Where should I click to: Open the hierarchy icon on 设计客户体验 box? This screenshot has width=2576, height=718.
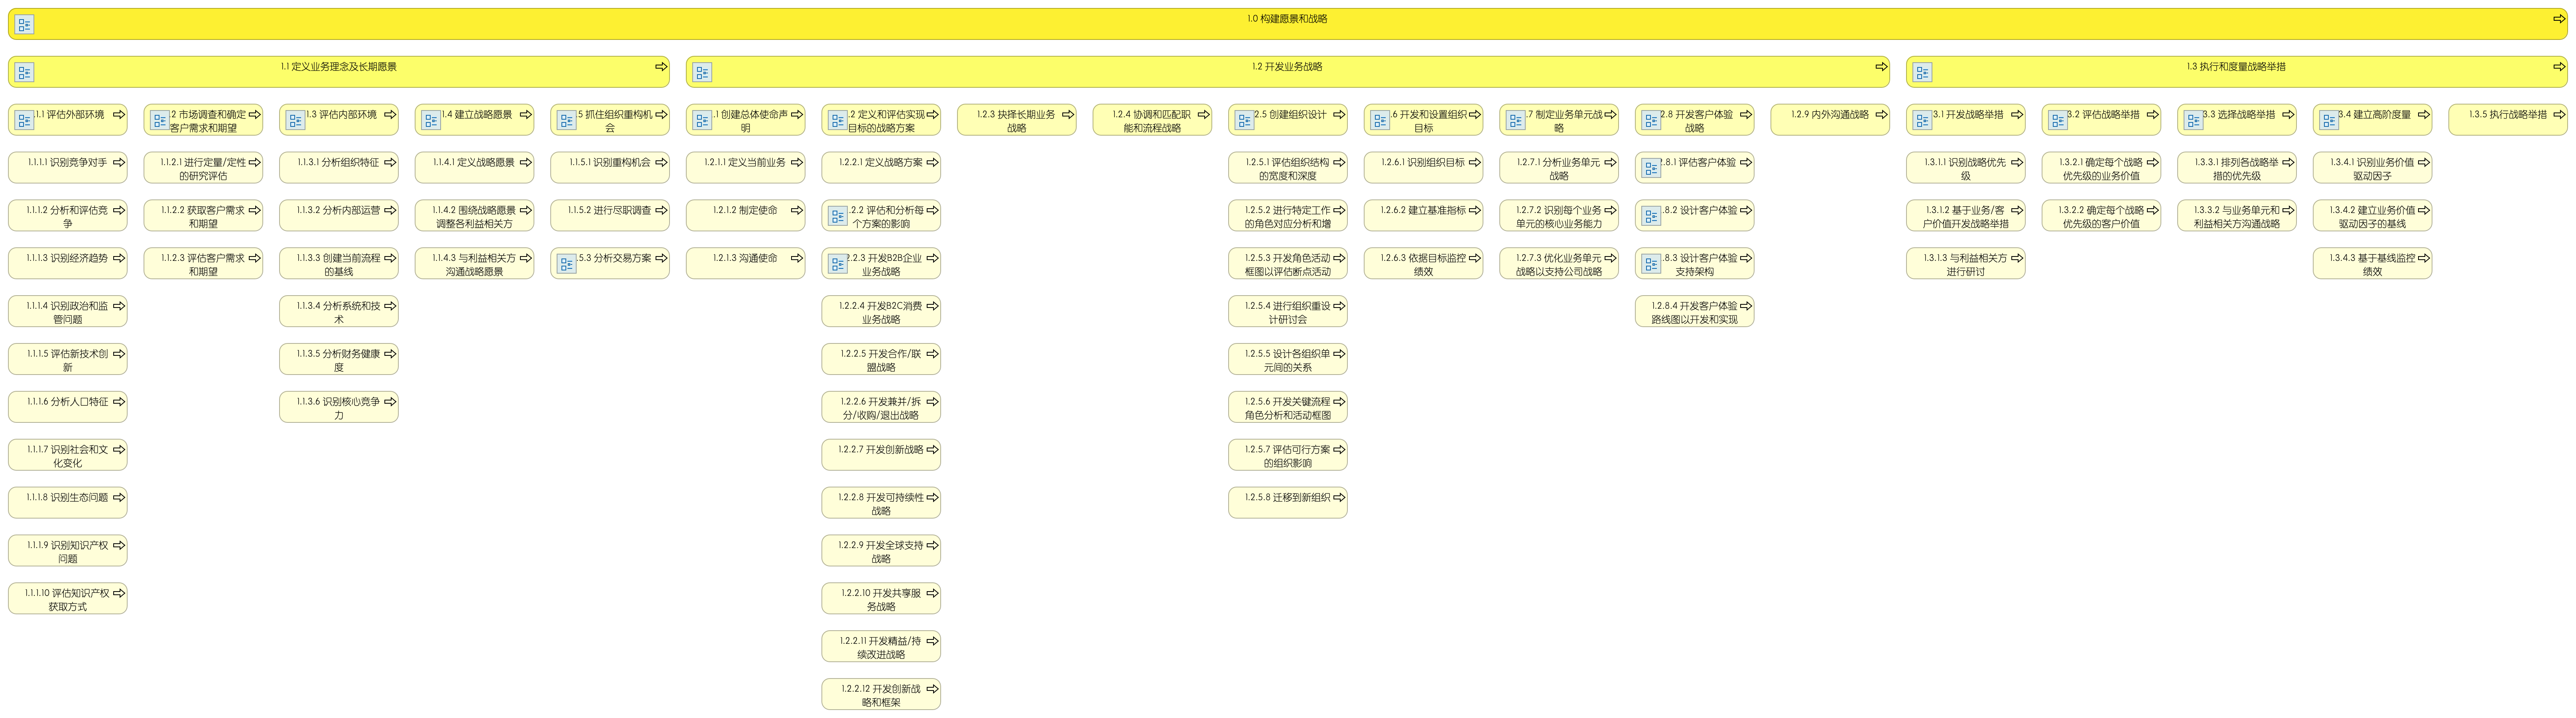coord(1651,217)
